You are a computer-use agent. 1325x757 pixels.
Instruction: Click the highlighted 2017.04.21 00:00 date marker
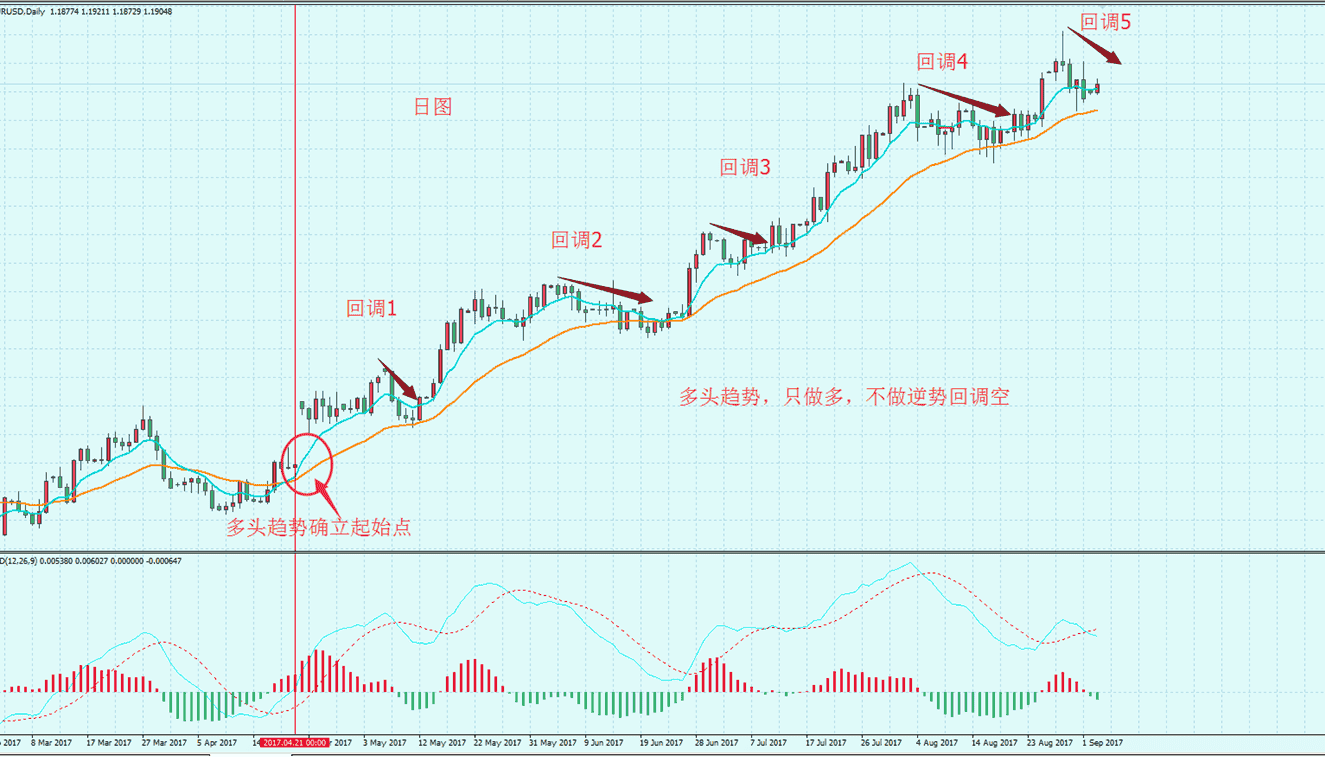tap(296, 743)
